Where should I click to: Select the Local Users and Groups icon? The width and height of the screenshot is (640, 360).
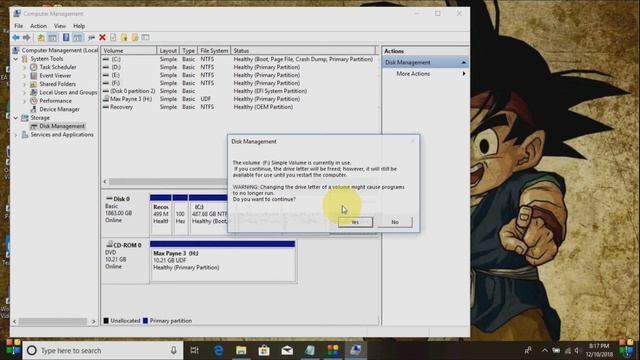click(34, 92)
